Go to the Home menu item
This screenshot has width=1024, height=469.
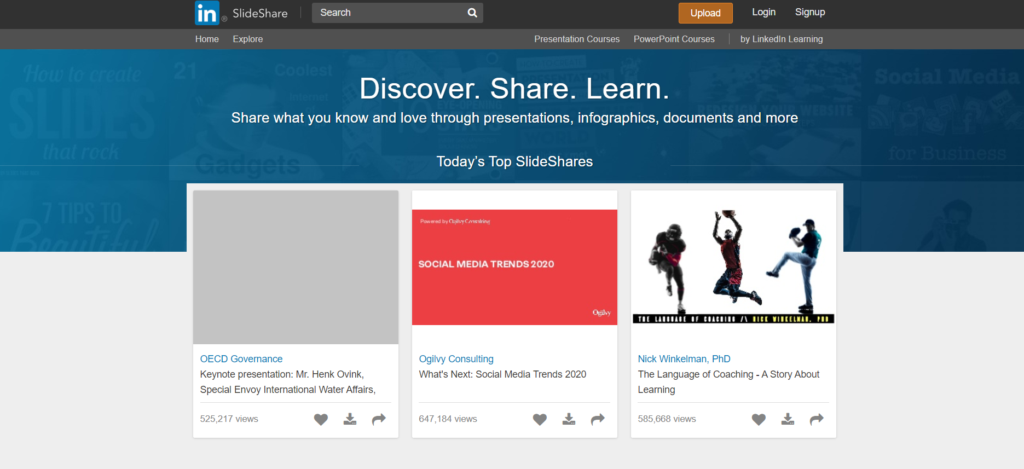(x=207, y=39)
